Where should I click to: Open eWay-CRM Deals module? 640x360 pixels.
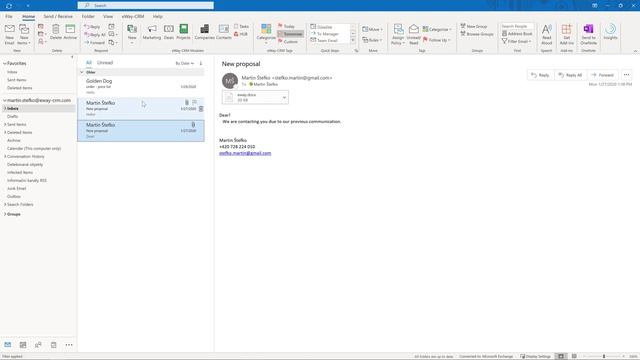[x=169, y=32]
